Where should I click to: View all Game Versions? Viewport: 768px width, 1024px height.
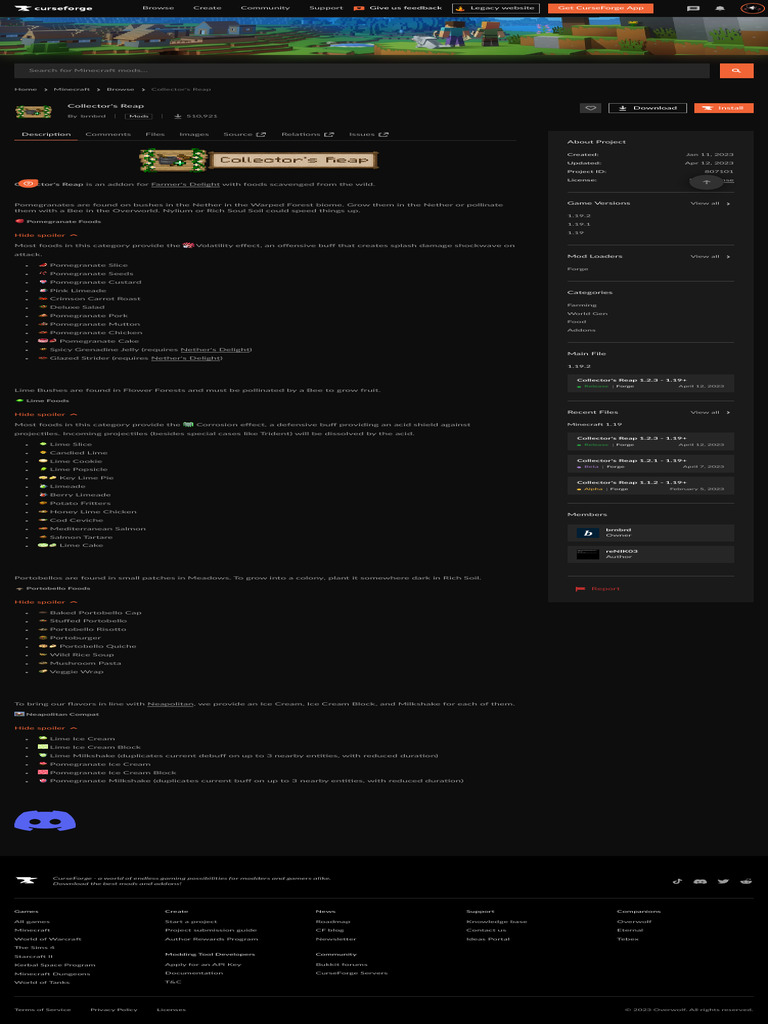point(711,203)
